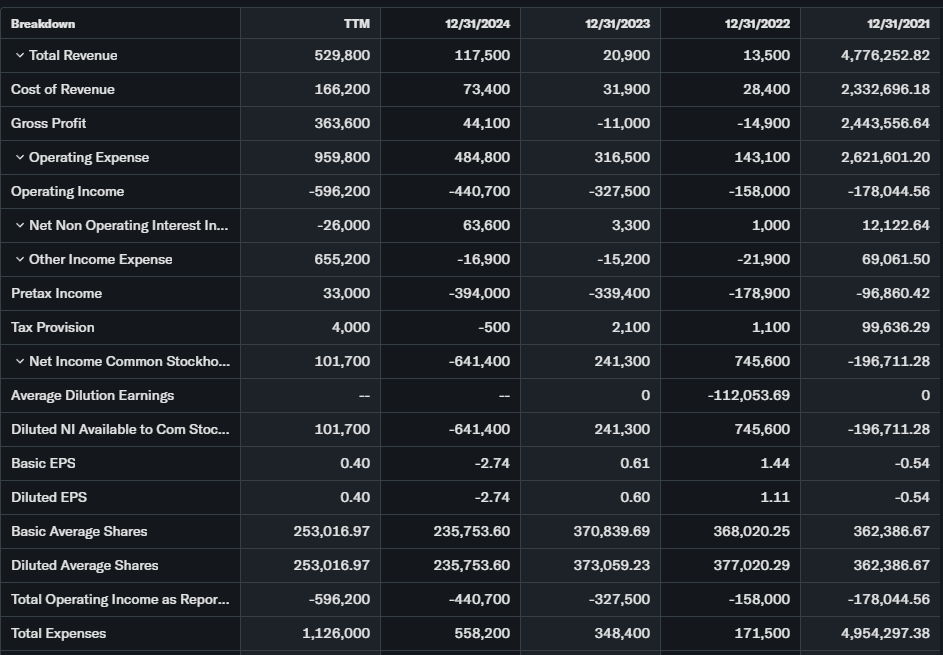Image resolution: width=943 pixels, height=655 pixels.
Task: Click the Tax Provision row label
Action: [53, 327]
